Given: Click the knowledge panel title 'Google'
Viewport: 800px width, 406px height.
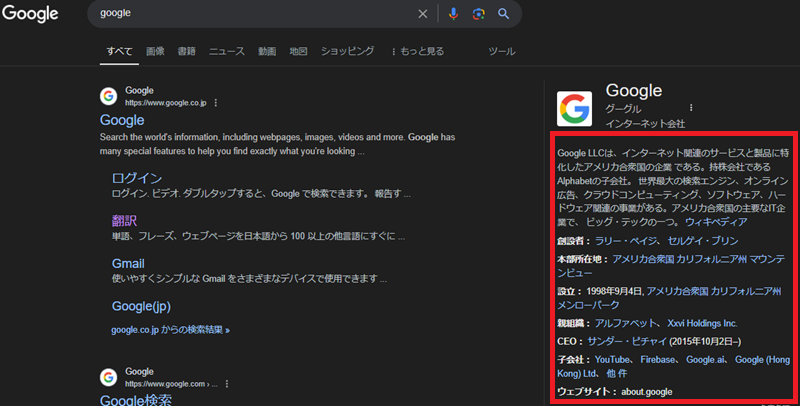Looking at the screenshot, I should [634, 90].
